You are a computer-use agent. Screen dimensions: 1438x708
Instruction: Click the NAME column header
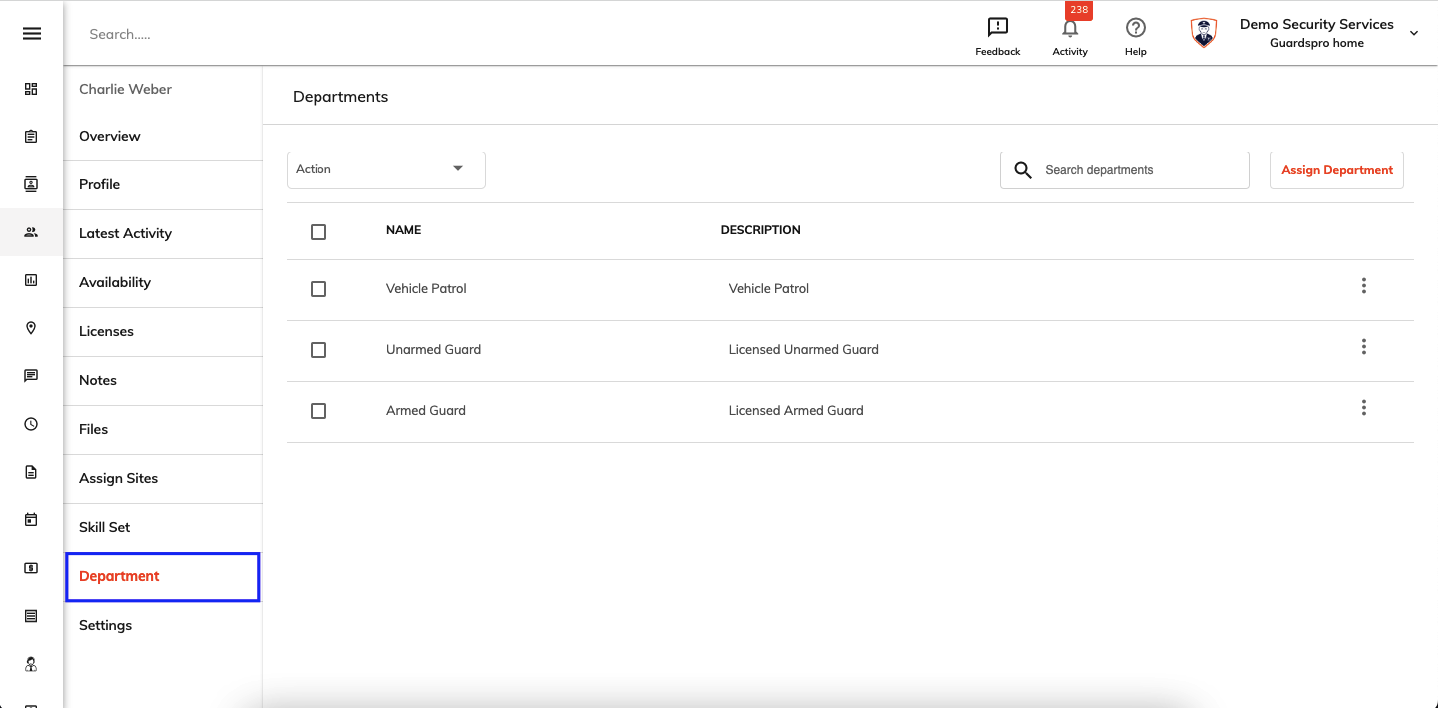[x=404, y=230]
